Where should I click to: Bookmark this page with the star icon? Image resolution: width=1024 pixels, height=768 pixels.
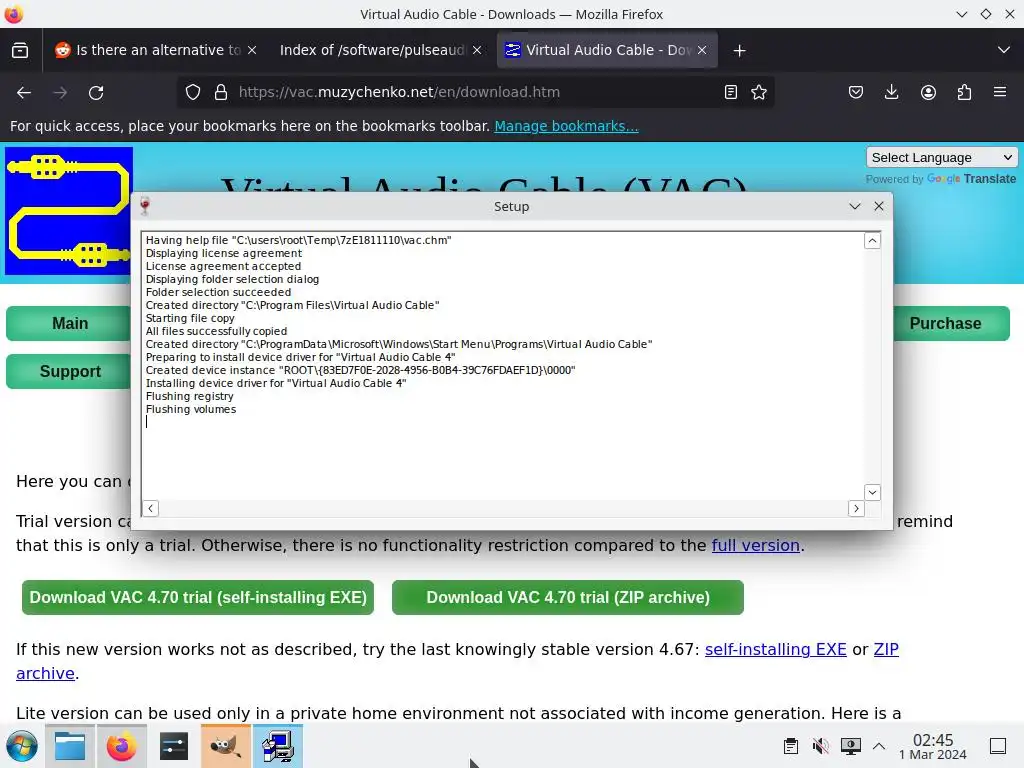(x=759, y=92)
